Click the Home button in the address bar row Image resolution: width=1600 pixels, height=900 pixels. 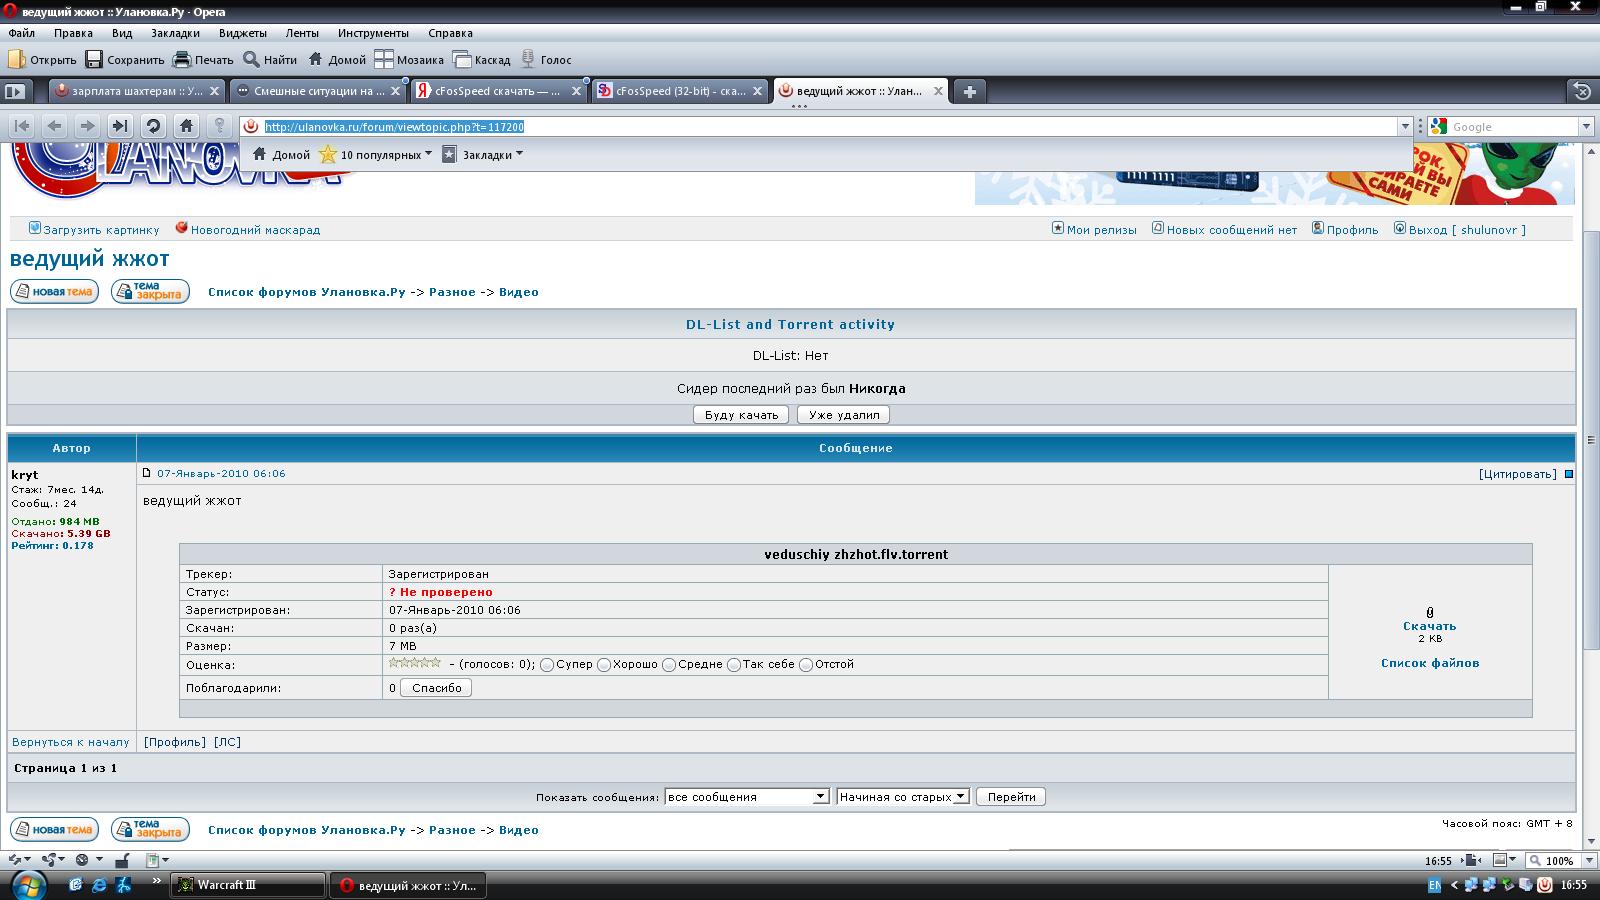point(186,126)
